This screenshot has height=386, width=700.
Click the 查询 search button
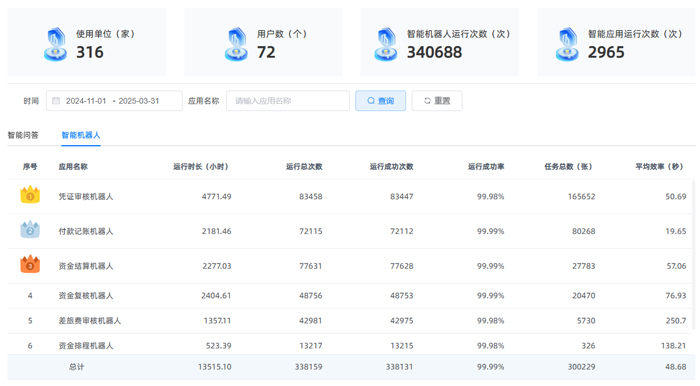tap(380, 101)
